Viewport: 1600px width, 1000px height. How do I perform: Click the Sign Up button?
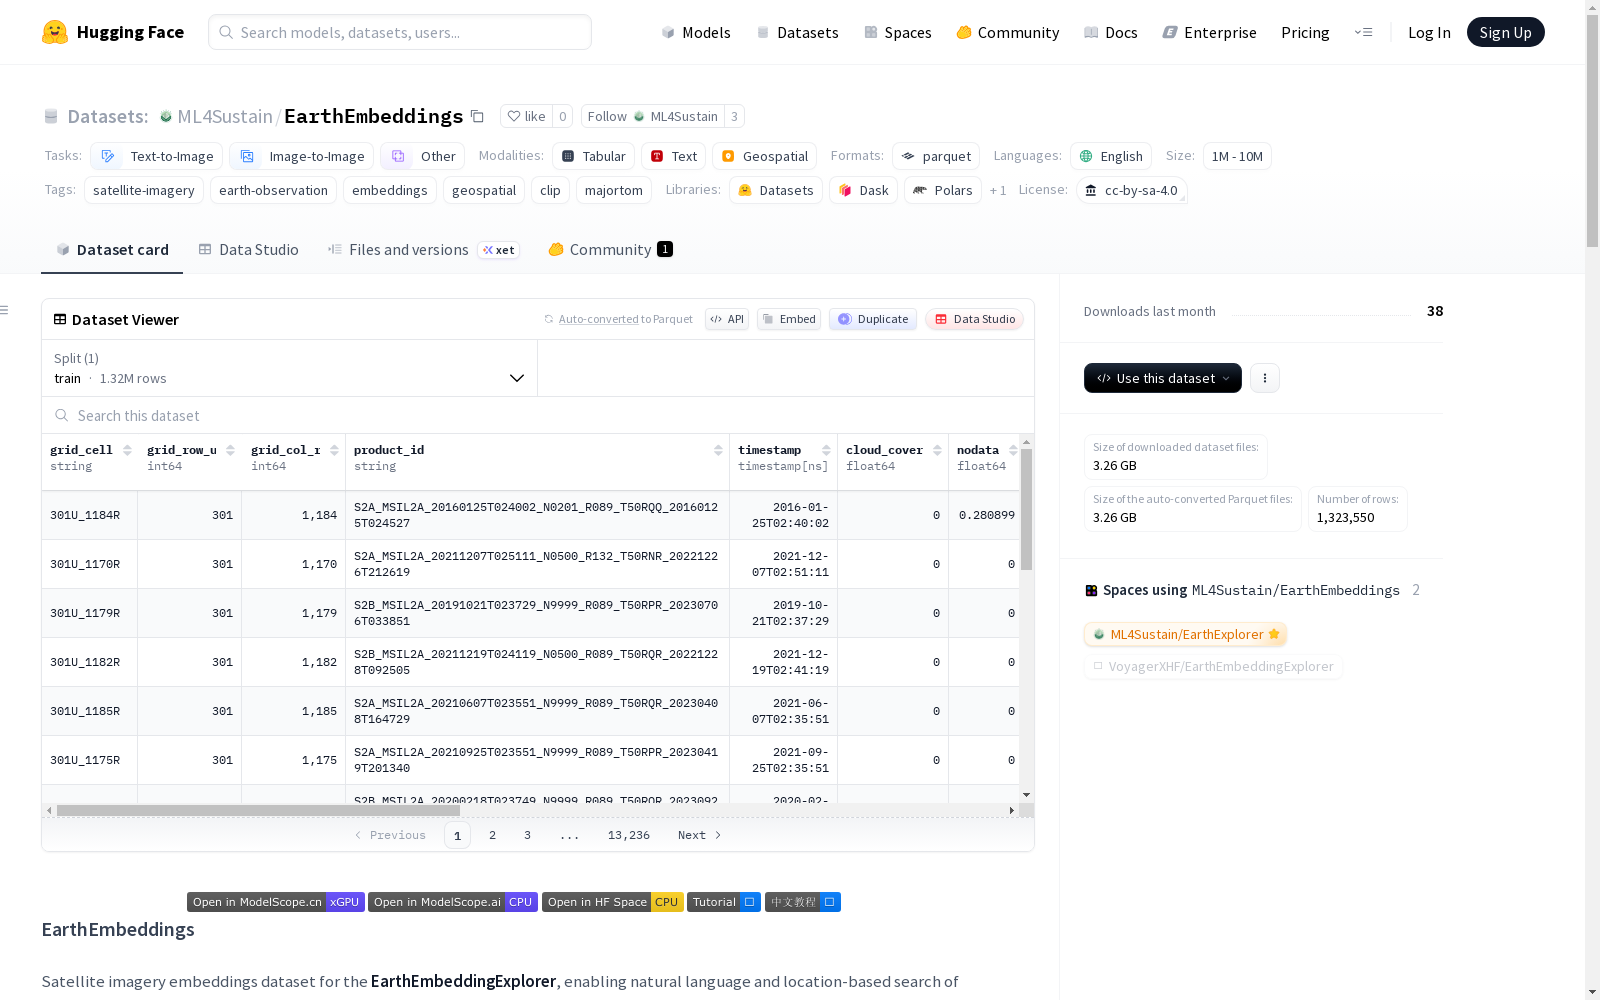(1505, 32)
